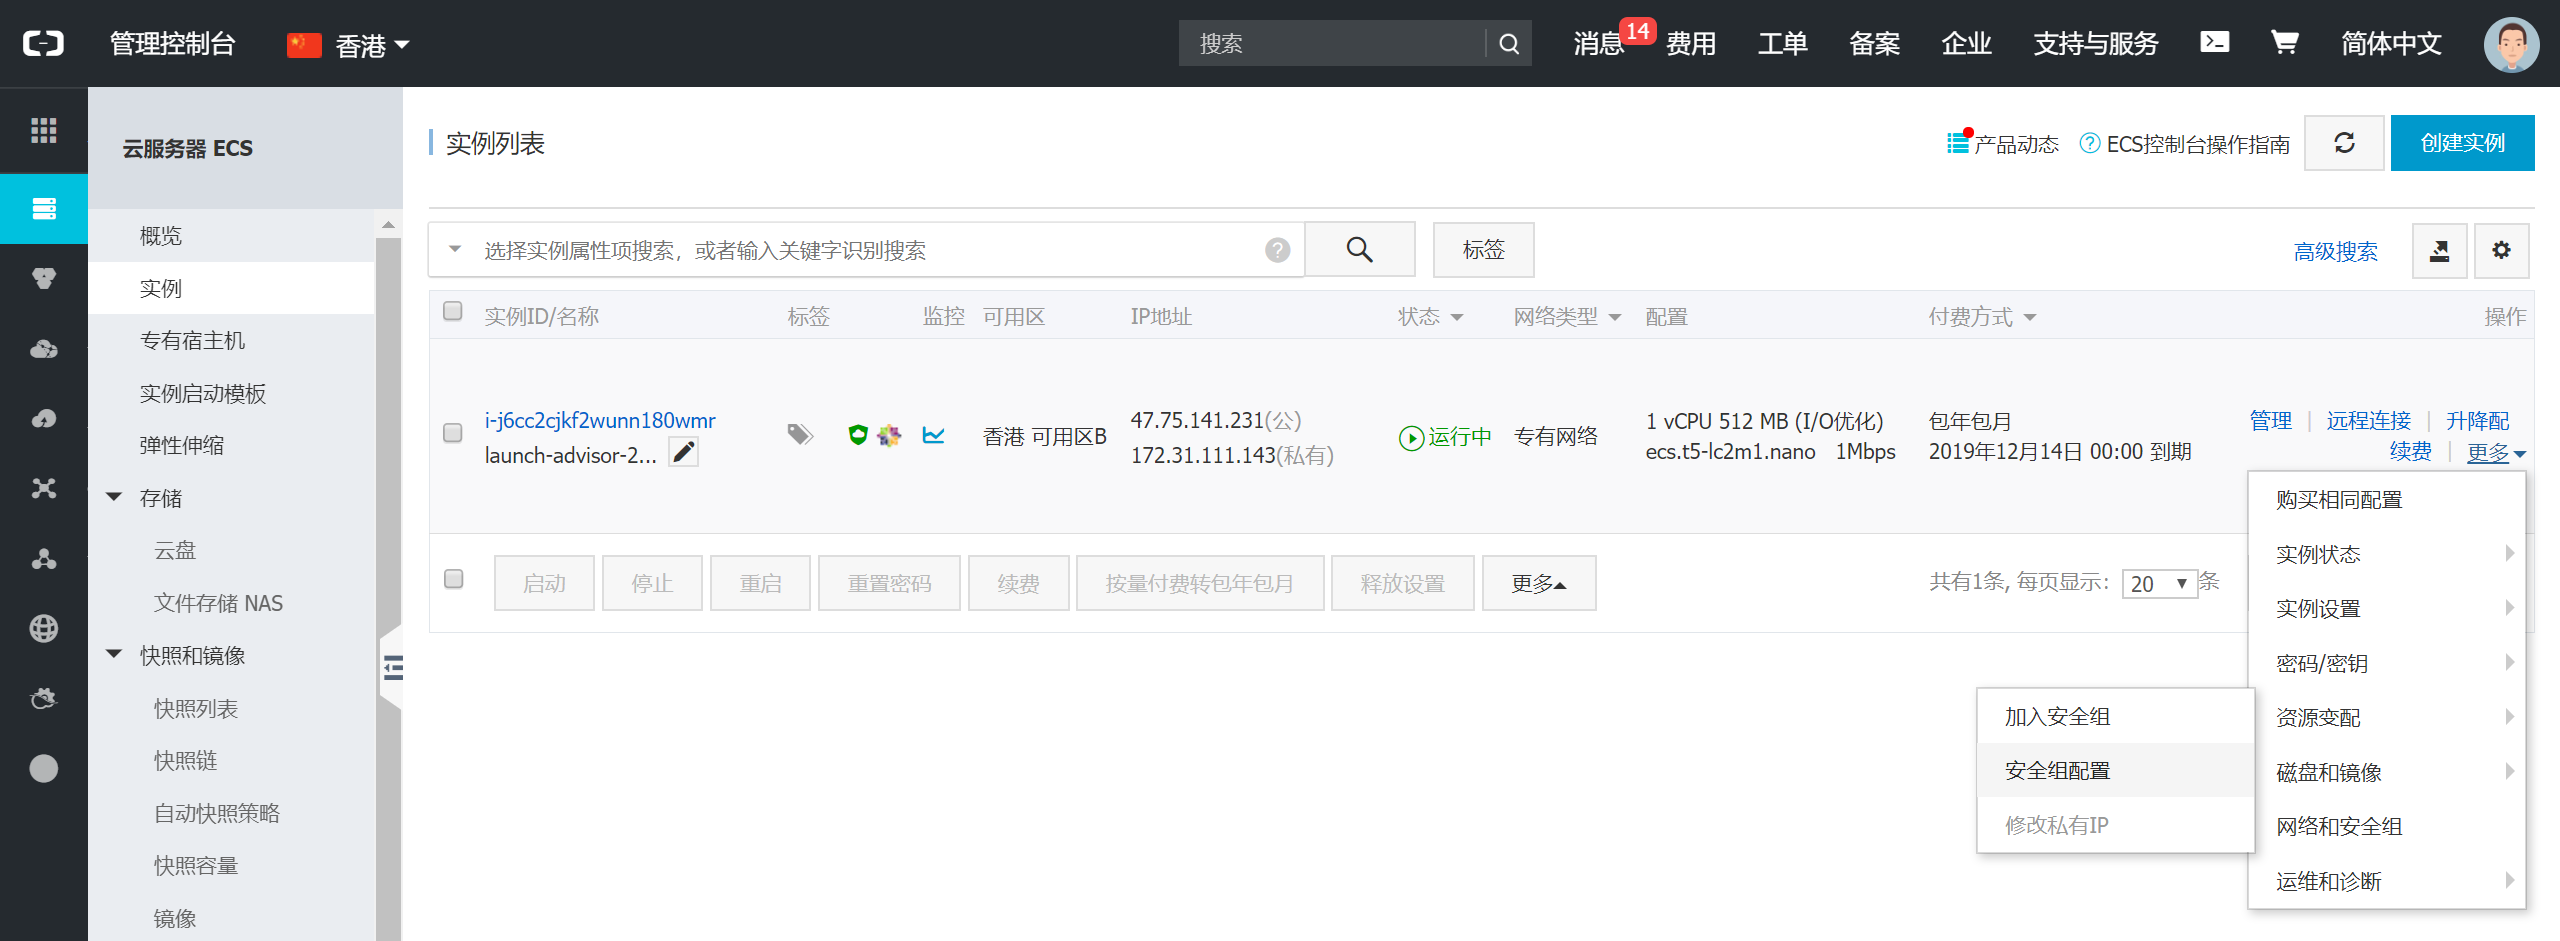2560x941 pixels.
Task: Click the 标签 filter button
Action: [1483, 249]
